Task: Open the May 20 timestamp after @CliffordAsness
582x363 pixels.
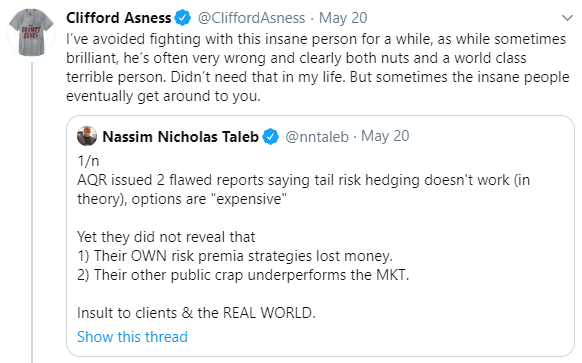Action: click(343, 18)
